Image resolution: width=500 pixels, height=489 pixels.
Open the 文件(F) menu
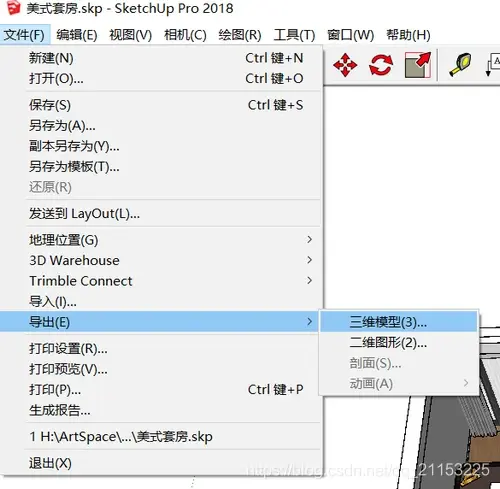pos(25,35)
